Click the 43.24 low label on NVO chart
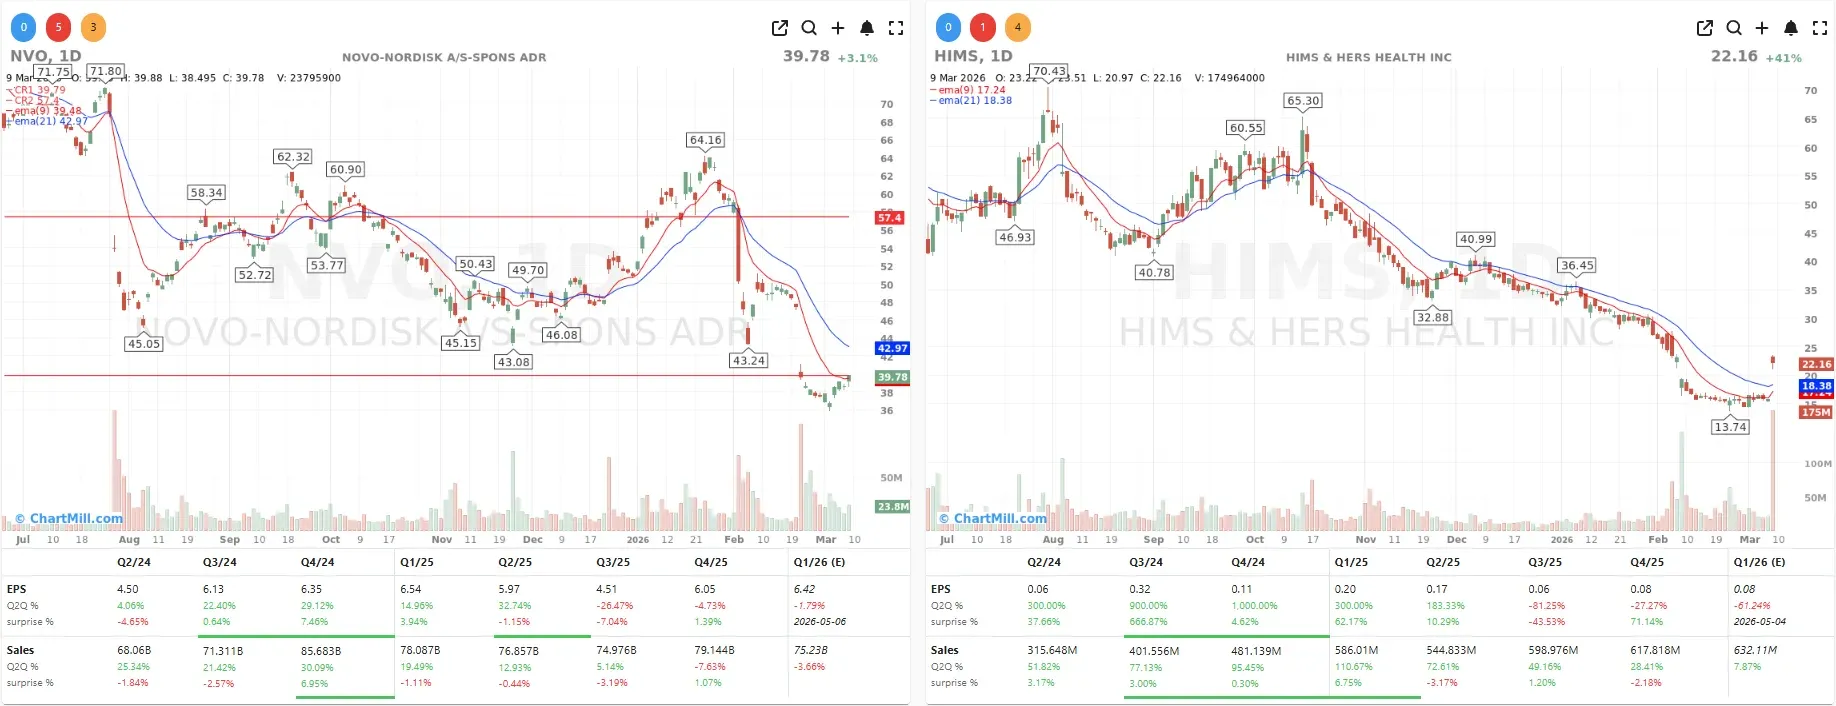This screenshot has width=1836, height=706. (748, 360)
